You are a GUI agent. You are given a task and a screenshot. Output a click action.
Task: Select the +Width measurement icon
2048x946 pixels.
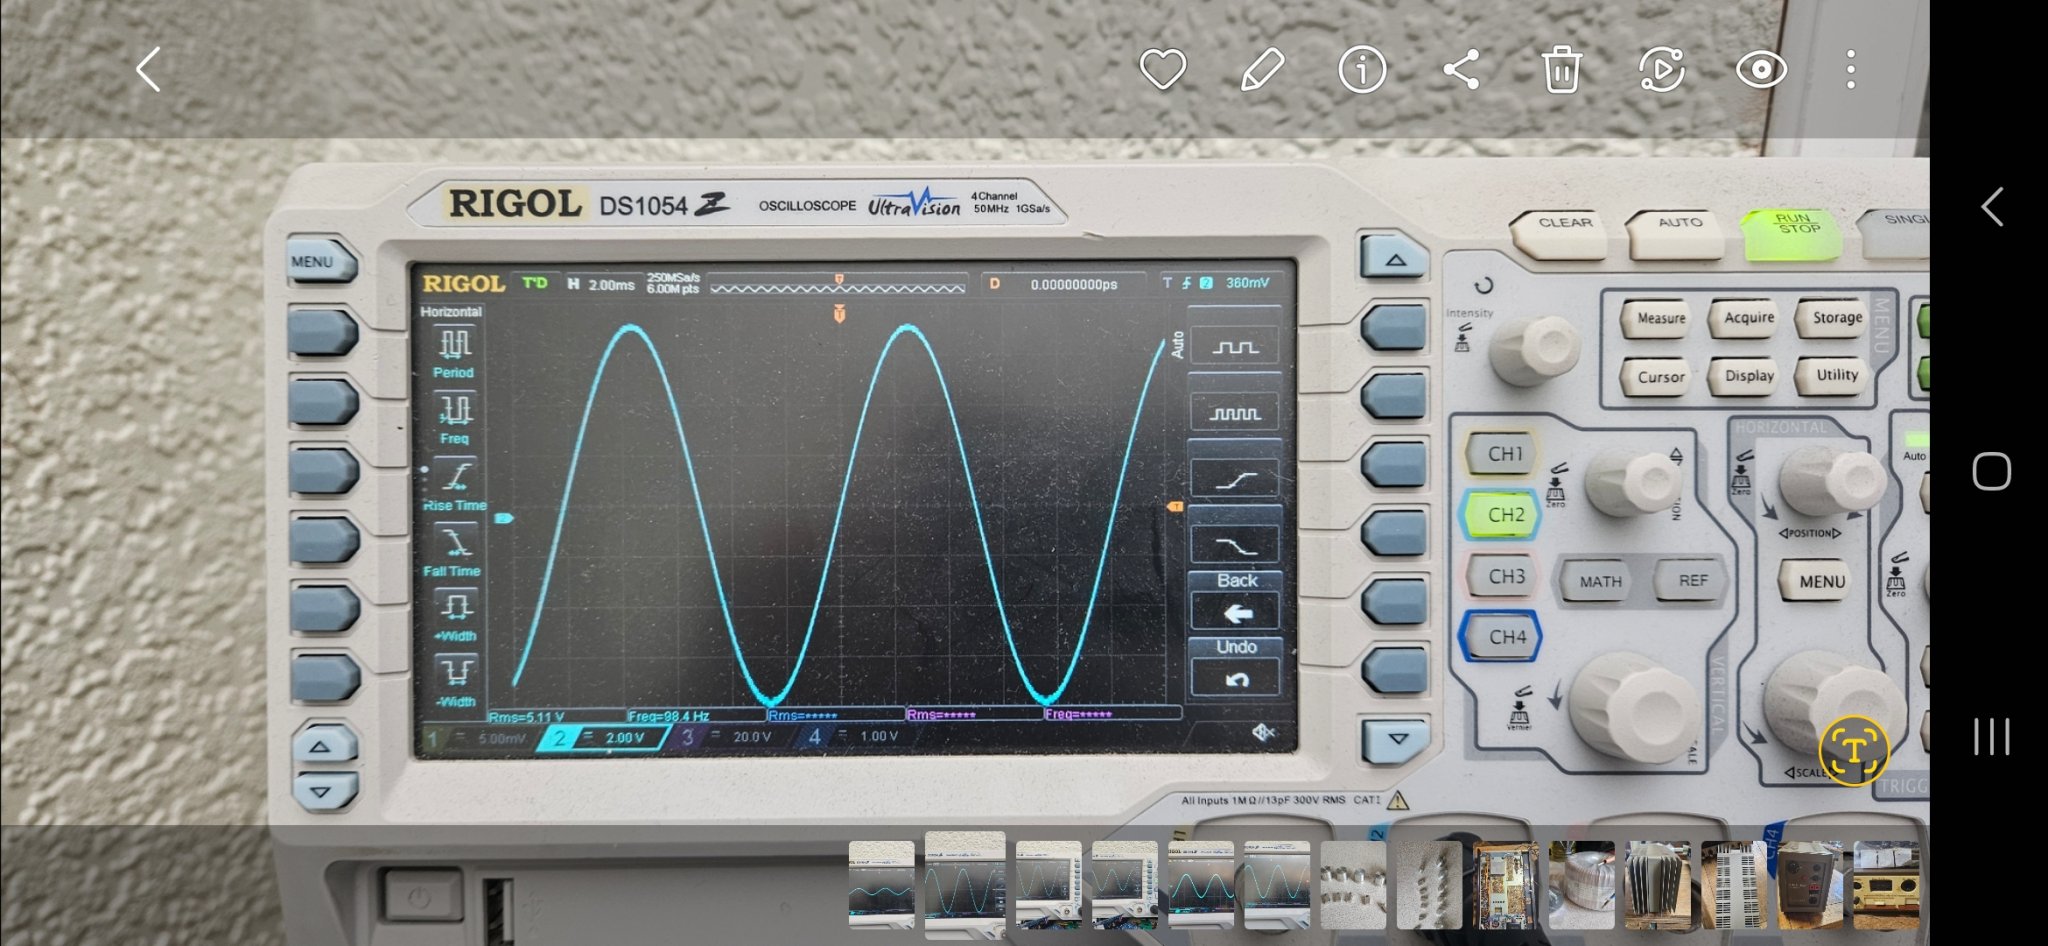pyautogui.click(x=455, y=617)
